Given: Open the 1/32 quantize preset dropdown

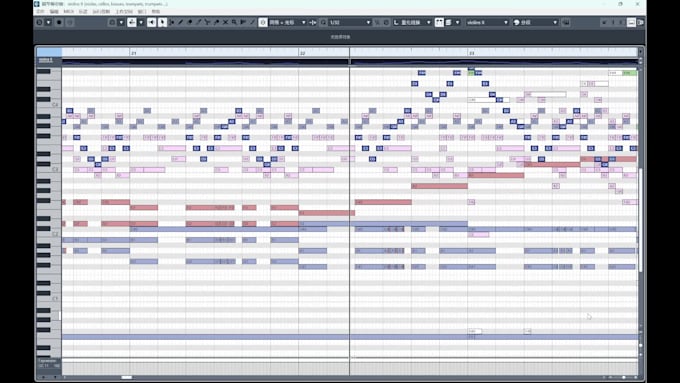Looking at the screenshot, I should click(350, 22).
